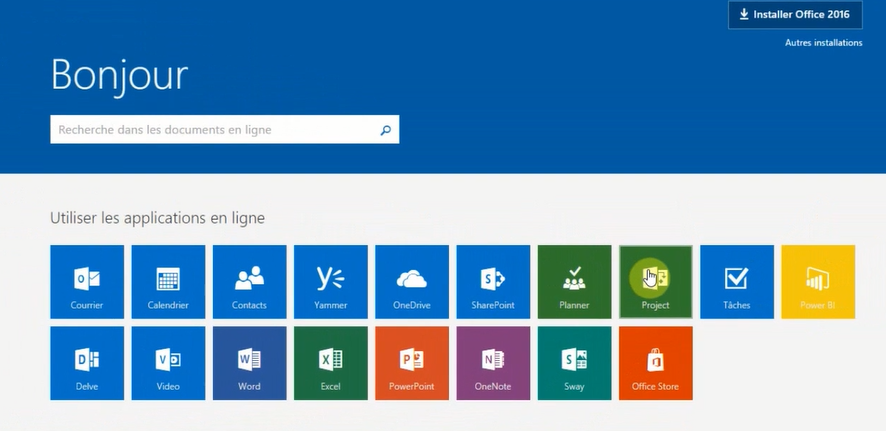The height and width of the screenshot is (431, 886).
Task: Launch the Sway app tile
Action: tap(575, 363)
